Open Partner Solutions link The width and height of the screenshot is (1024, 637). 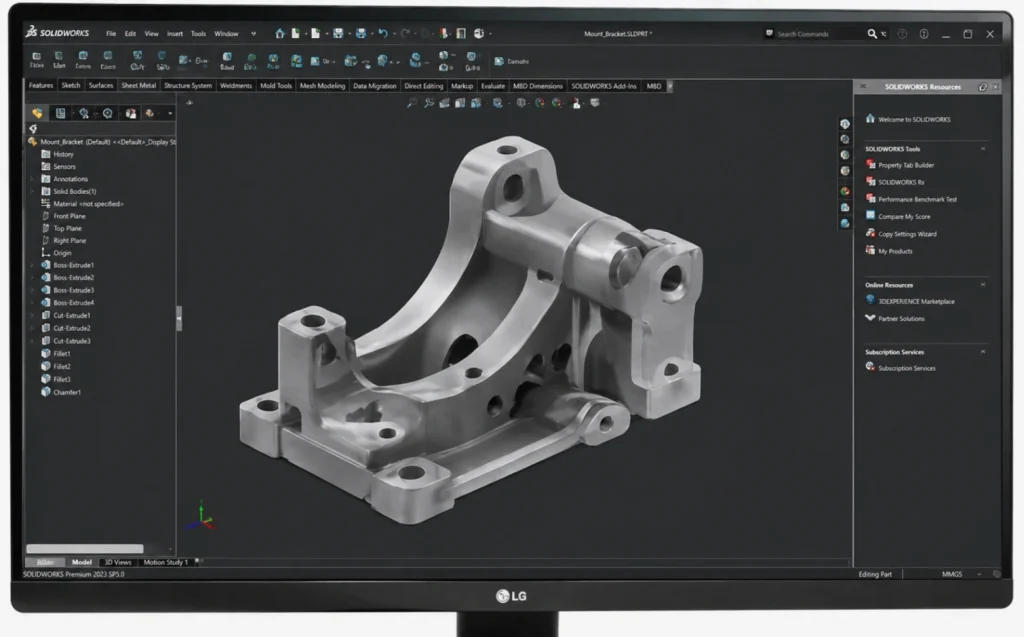[901, 319]
